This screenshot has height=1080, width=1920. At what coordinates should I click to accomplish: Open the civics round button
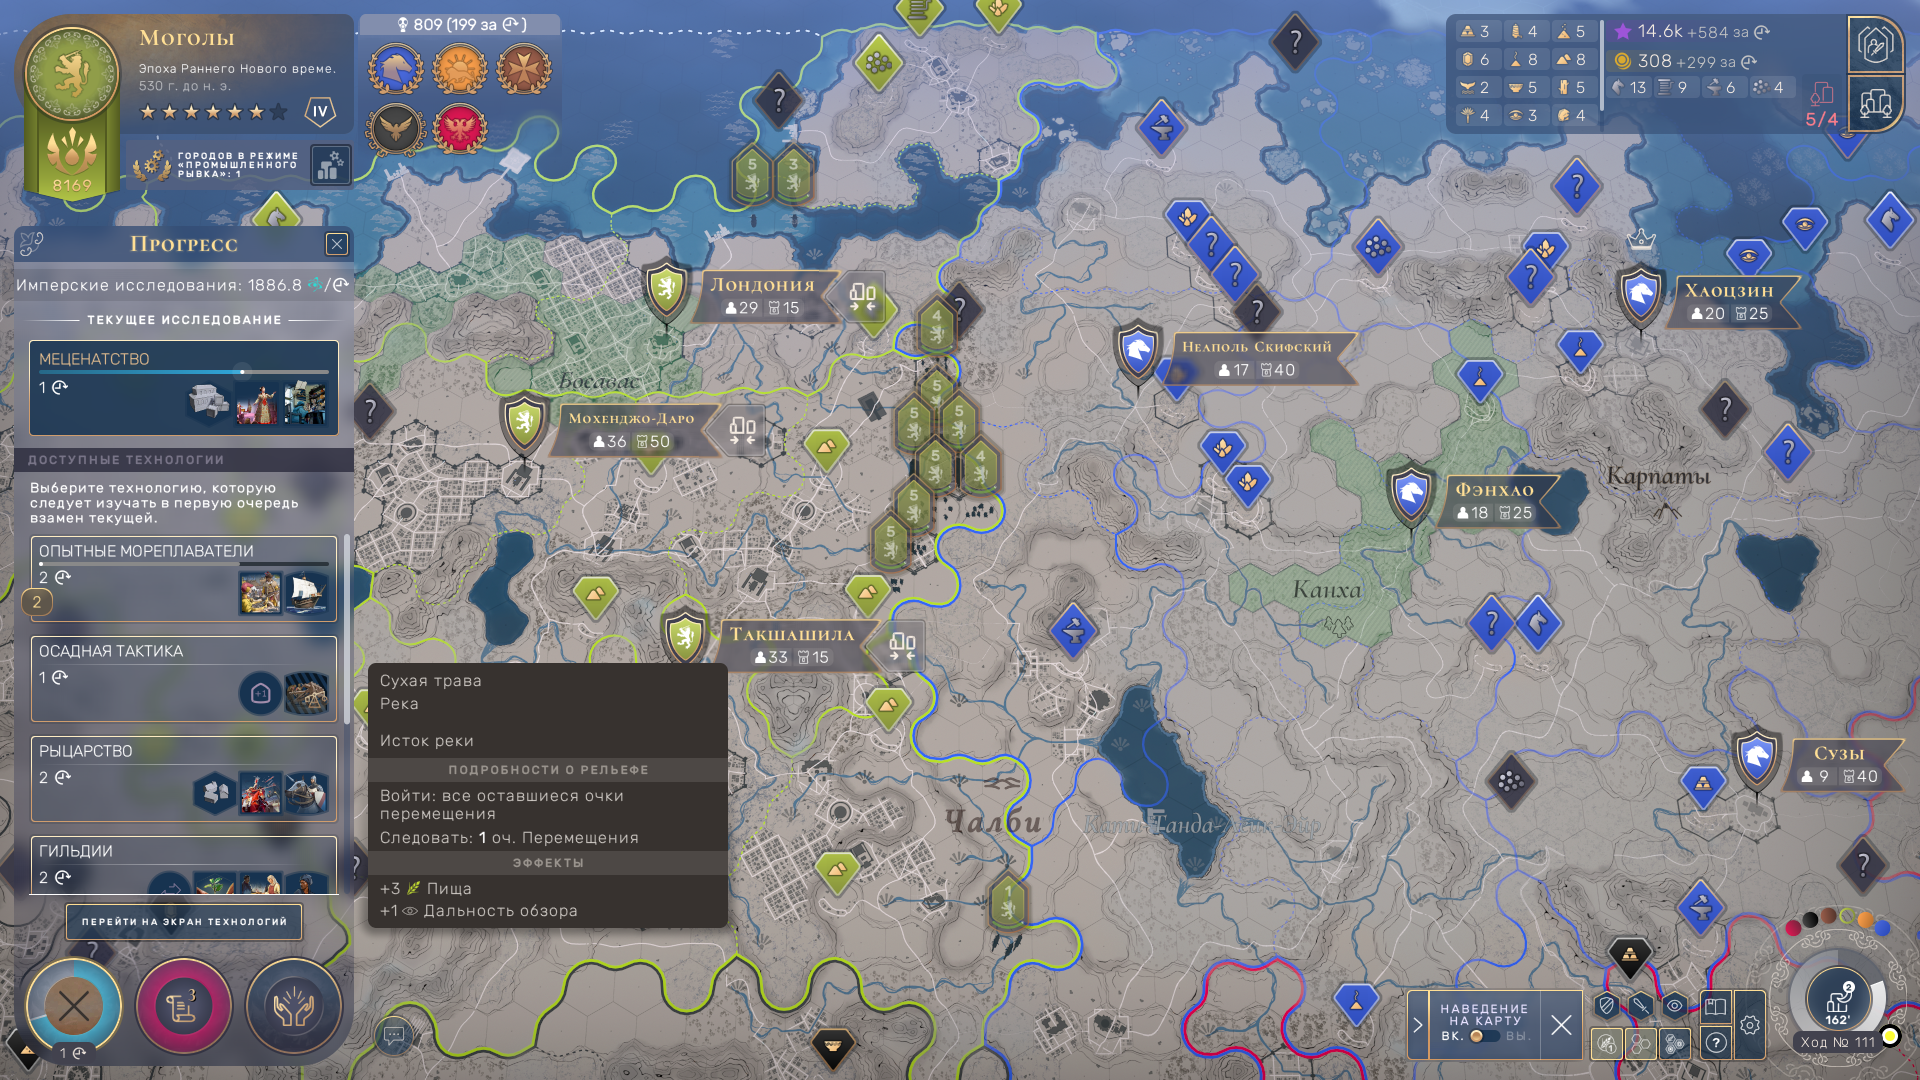point(183,1006)
